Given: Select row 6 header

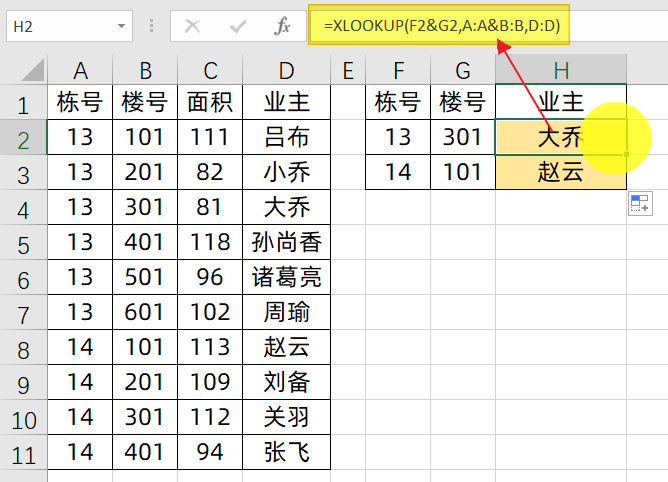Looking at the screenshot, I should coord(23,277).
